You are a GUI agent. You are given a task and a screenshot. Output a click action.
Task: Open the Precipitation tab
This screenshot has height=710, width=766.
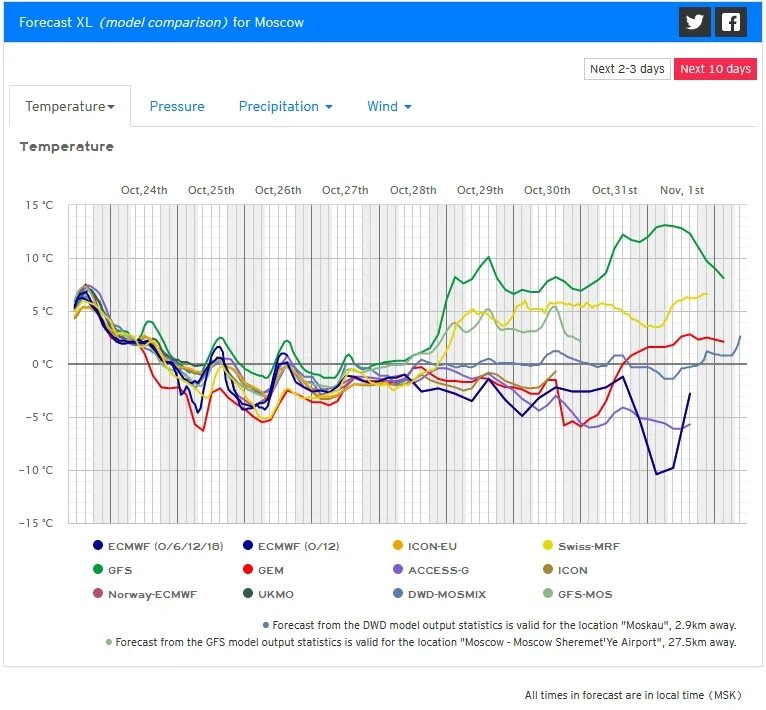(285, 106)
